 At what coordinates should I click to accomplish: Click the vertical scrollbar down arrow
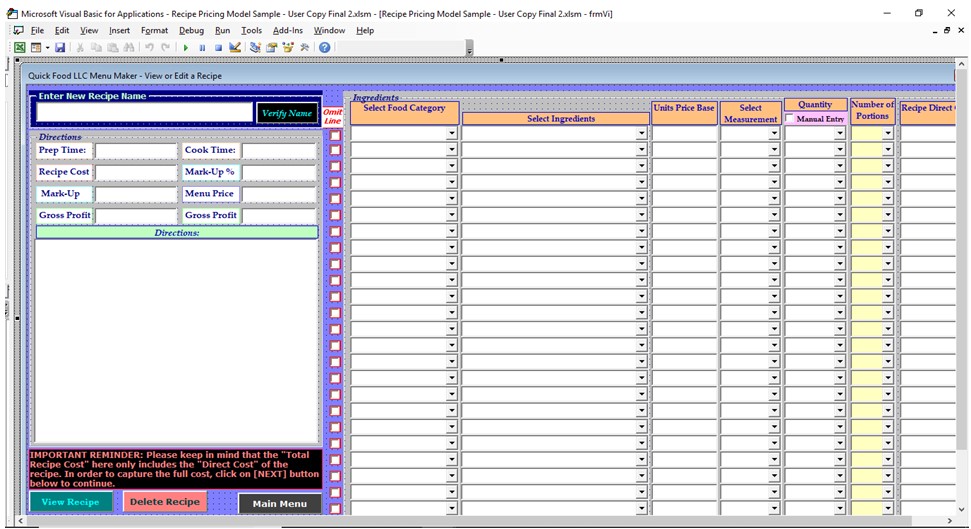tap(961, 508)
